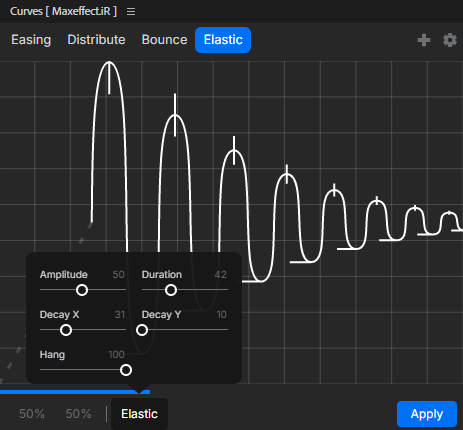Click the Apply button
Image resolution: width=463 pixels, height=430 pixels.
pos(427,414)
